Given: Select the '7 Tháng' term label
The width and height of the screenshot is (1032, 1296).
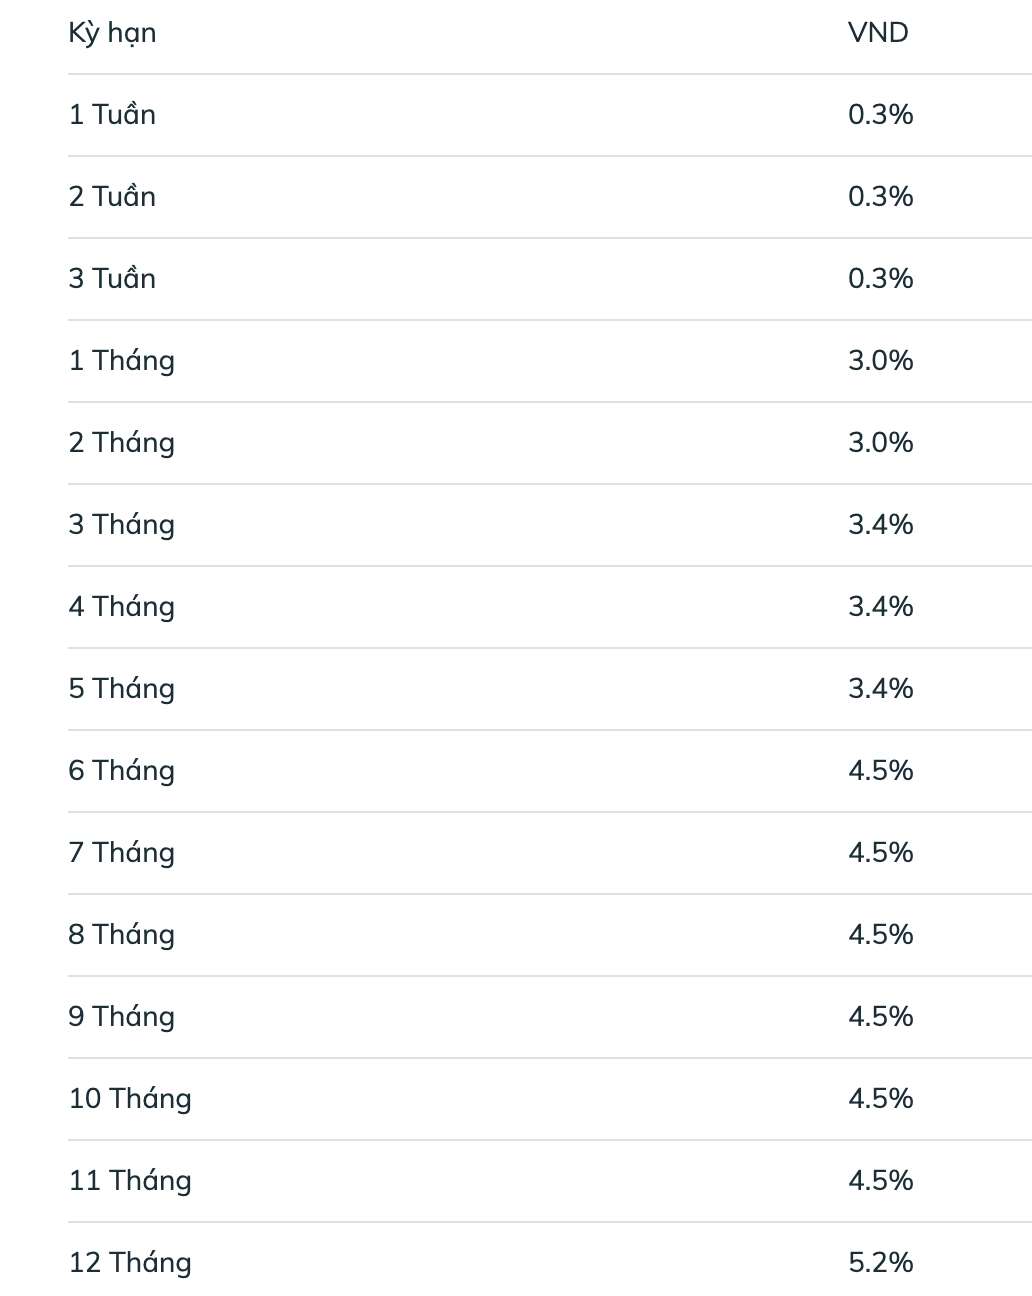Looking at the screenshot, I should [121, 853].
